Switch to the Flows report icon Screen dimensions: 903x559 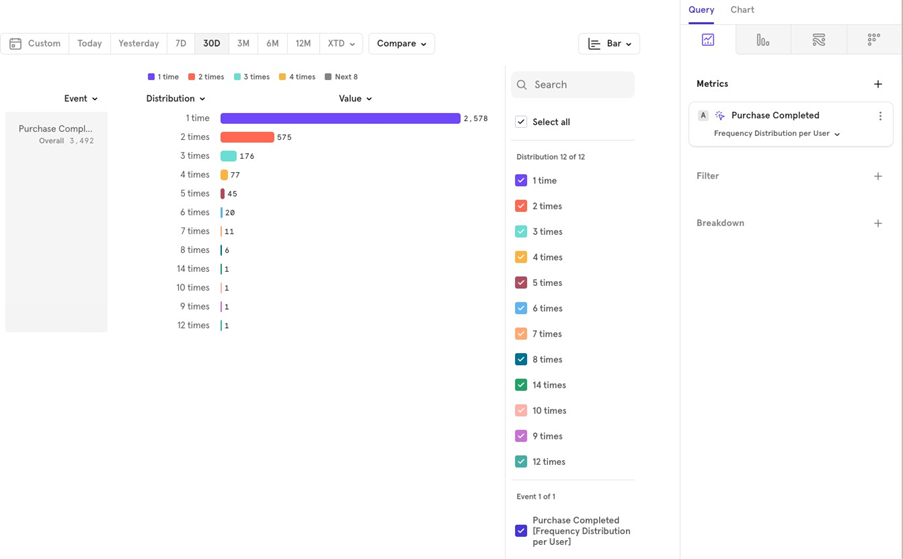point(818,40)
